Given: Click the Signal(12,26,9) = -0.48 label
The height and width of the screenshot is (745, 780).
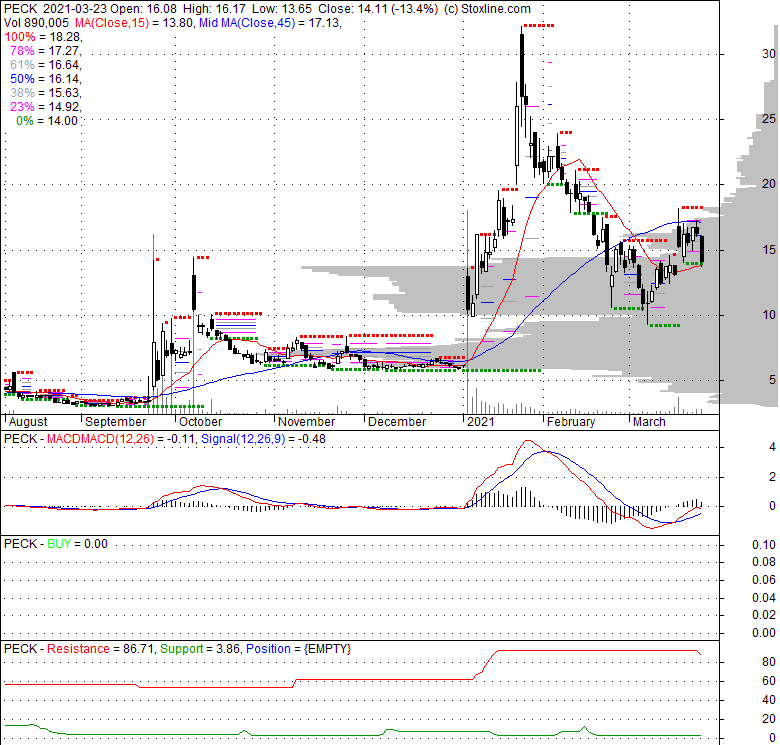Looking at the screenshot, I should coord(263,439).
